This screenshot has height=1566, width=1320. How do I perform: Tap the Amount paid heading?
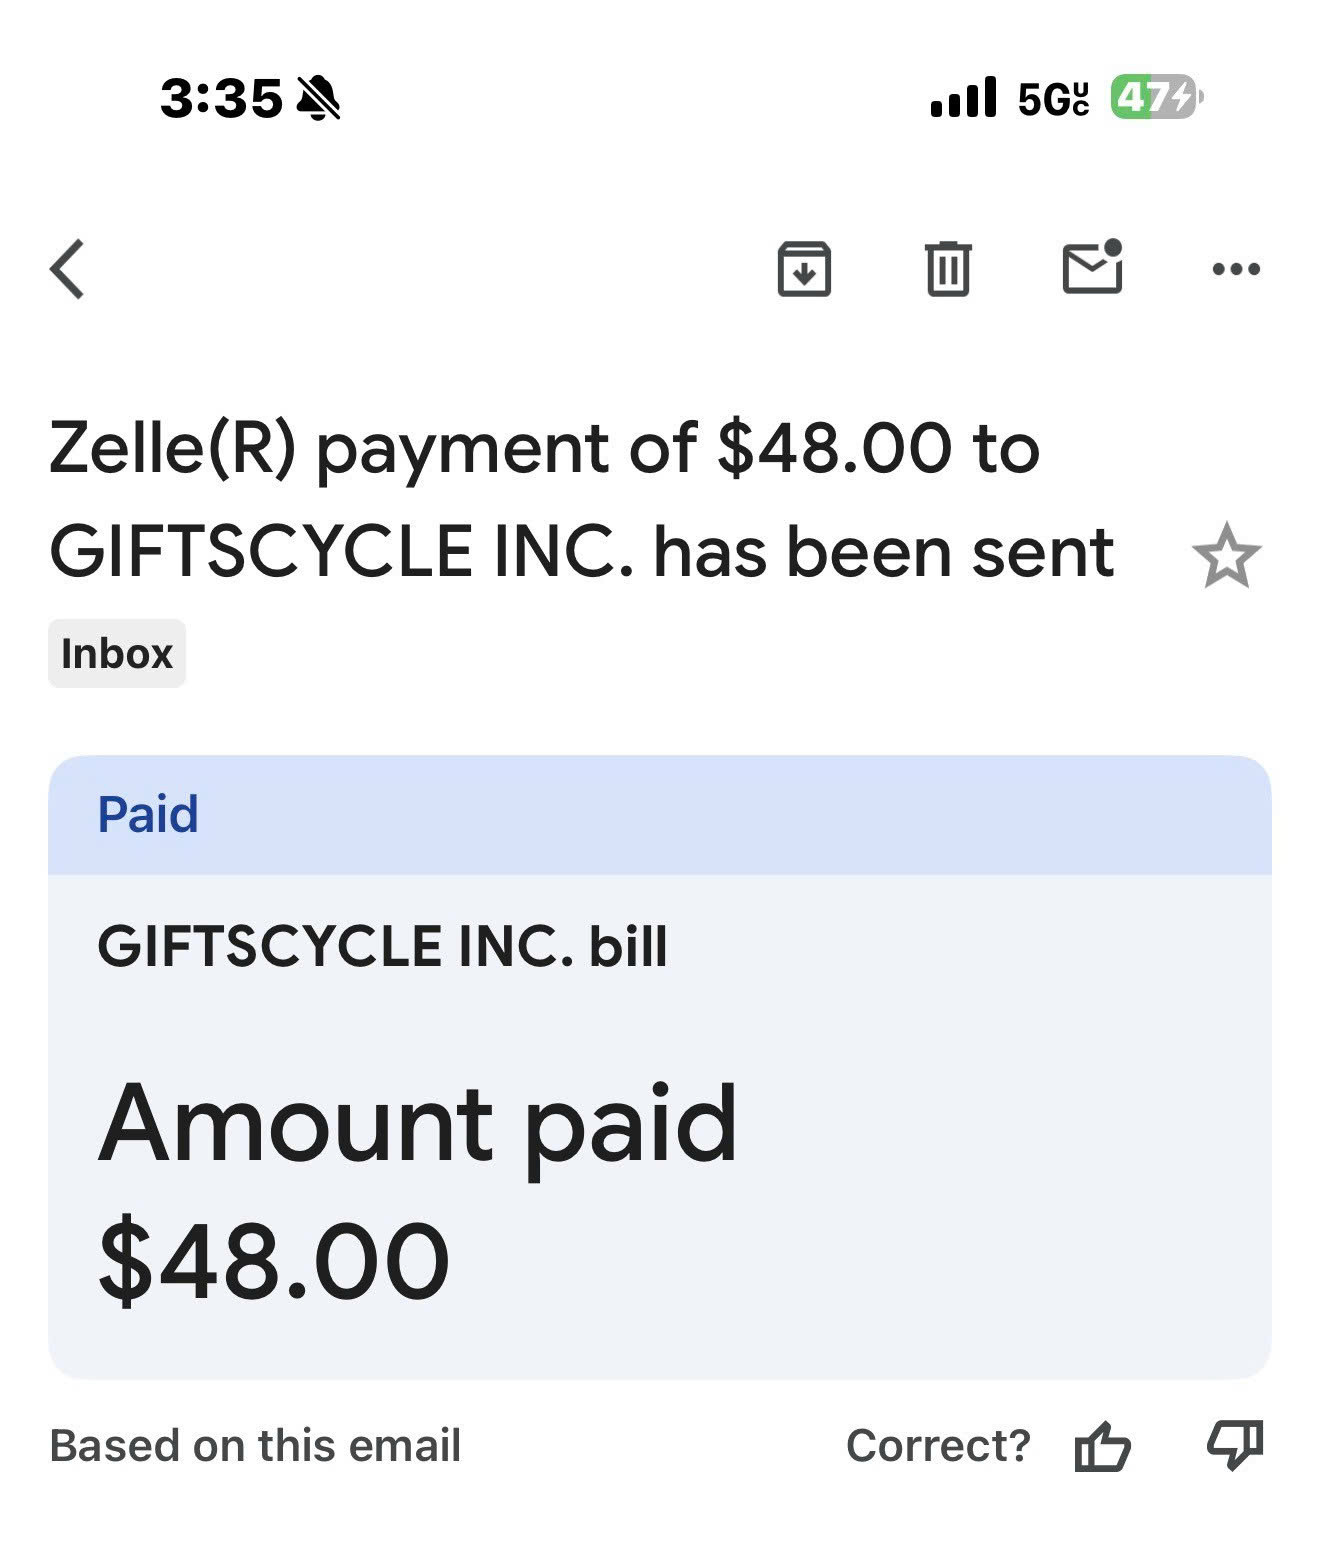[418, 1124]
